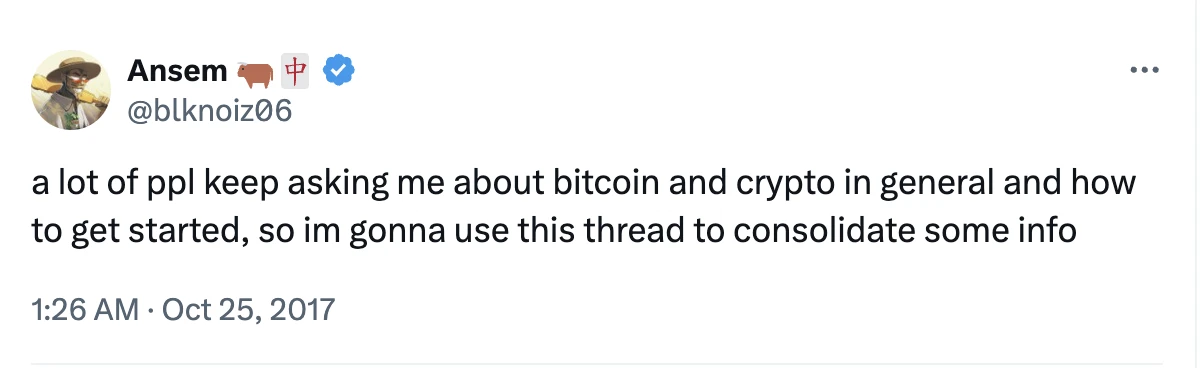The width and height of the screenshot is (1202, 368).
Task: Visit the @blknoiz06 handle link
Action: [x=209, y=111]
